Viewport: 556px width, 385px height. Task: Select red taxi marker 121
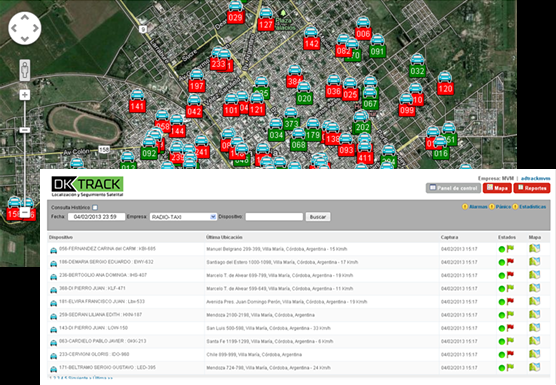pyautogui.click(x=257, y=104)
